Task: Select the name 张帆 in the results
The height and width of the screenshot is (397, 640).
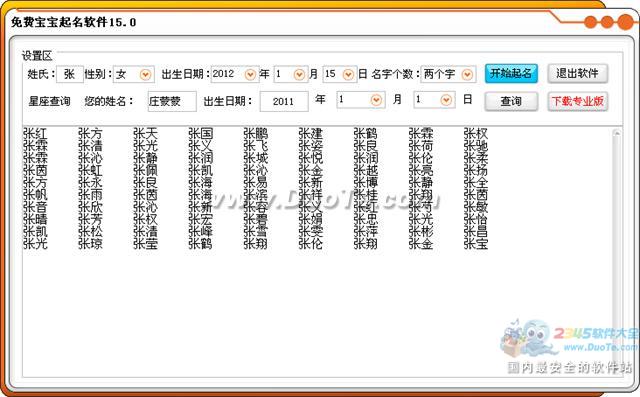Action: point(35,195)
